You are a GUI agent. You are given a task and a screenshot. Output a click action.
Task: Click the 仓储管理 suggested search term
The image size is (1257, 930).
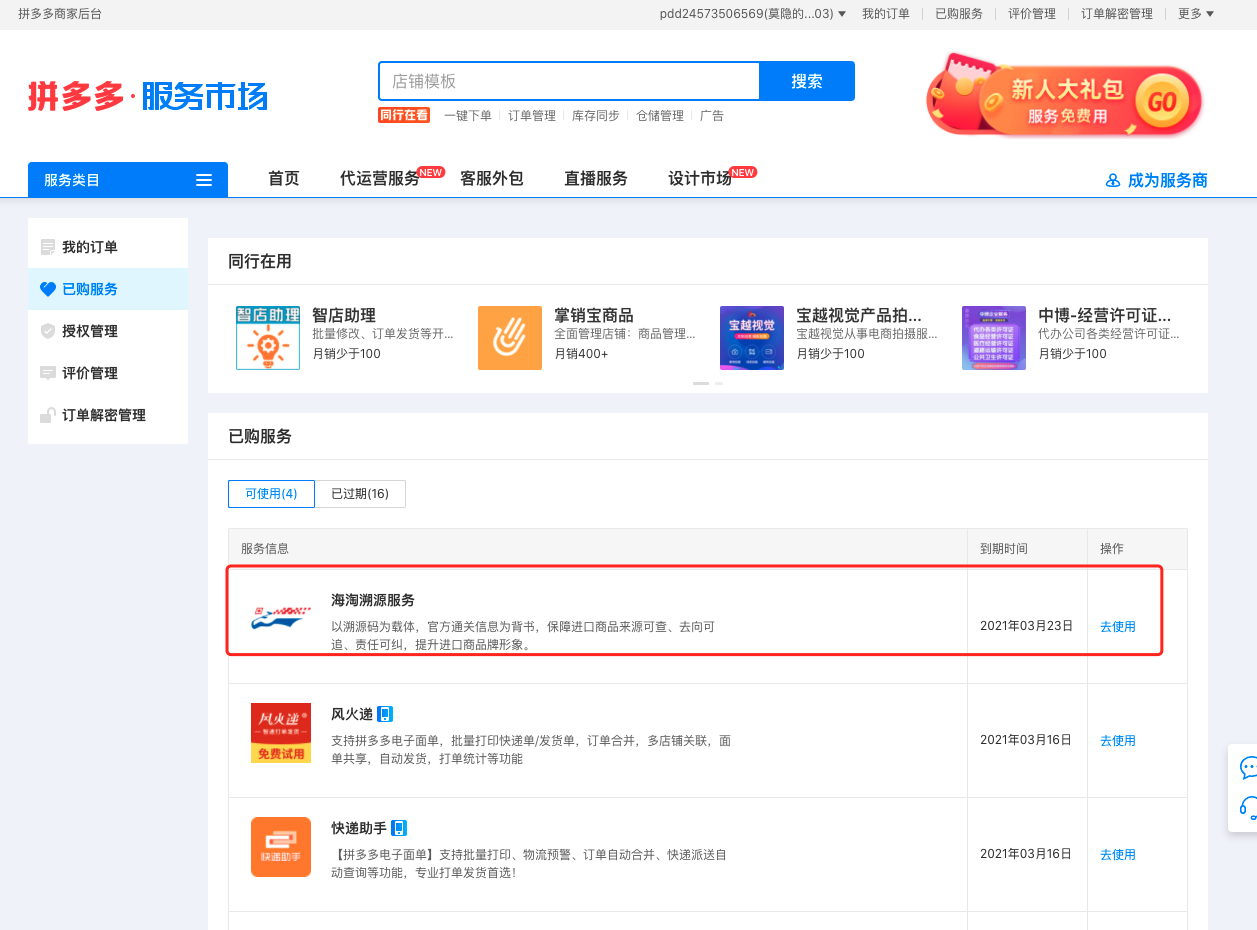660,116
